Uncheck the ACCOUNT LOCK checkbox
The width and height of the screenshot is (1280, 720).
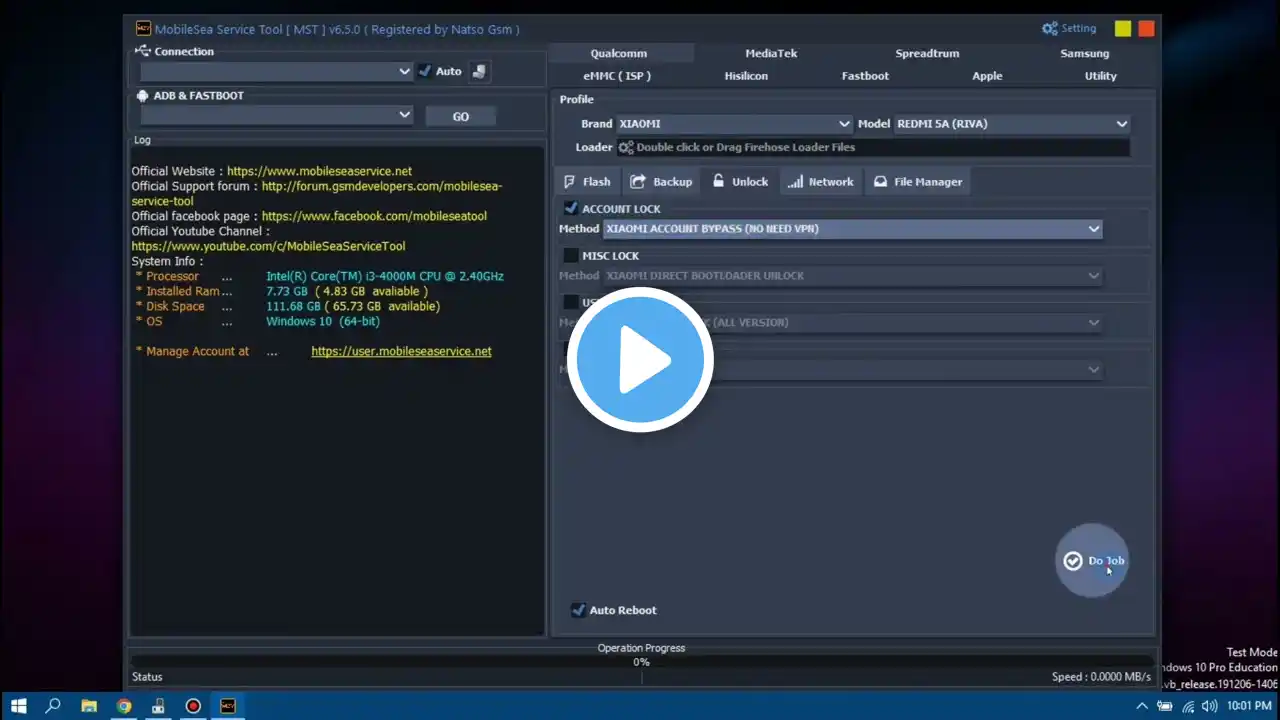571,209
